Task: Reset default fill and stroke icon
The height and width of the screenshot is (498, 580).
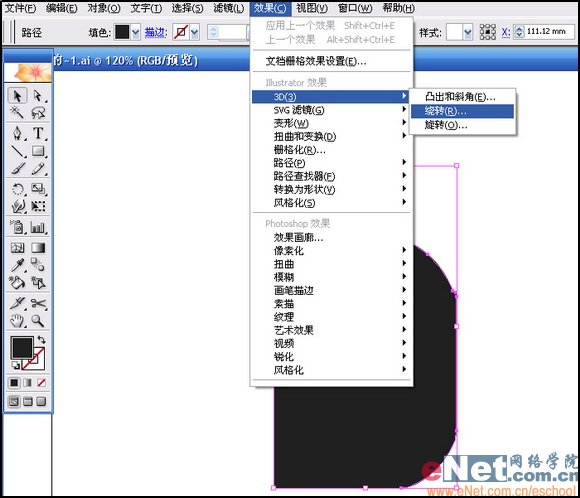Action: click(16, 366)
